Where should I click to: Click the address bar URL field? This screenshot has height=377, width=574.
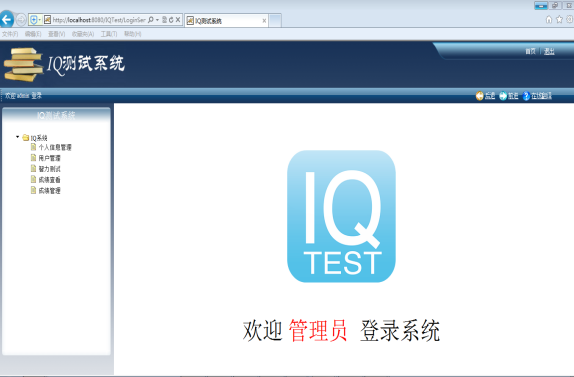coord(99,20)
